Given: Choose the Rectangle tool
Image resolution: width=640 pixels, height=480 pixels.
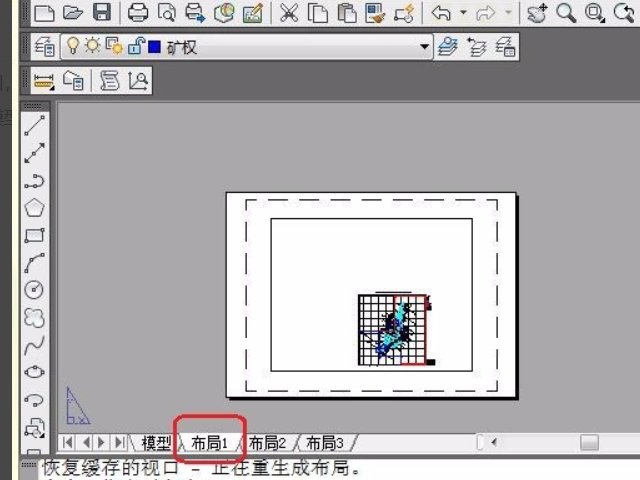Looking at the screenshot, I should pos(35,236).
